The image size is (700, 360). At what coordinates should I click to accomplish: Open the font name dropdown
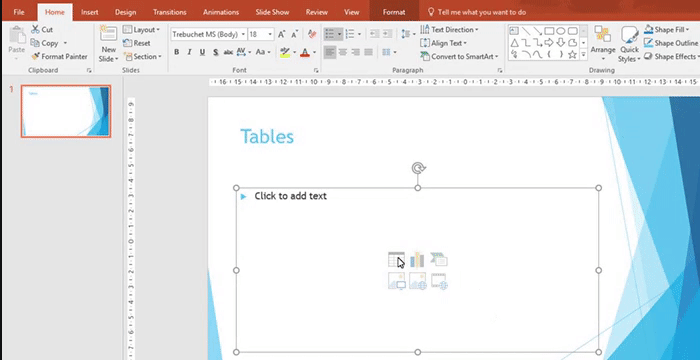pos(243,34)
